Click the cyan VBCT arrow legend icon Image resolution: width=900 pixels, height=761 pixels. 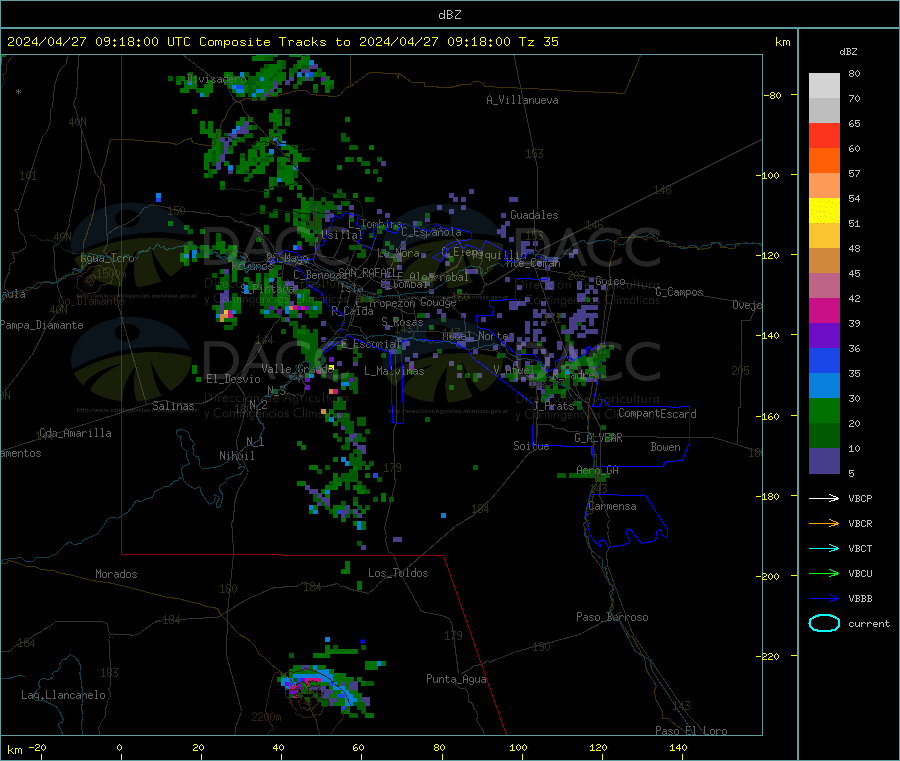(824, 549)
